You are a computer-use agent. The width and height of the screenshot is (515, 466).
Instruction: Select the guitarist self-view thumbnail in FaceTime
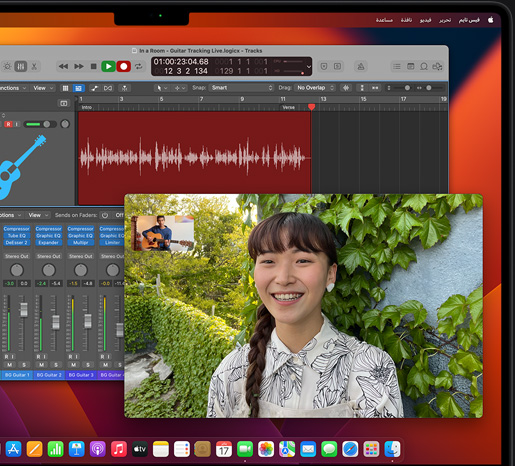(x=162, y=233)
